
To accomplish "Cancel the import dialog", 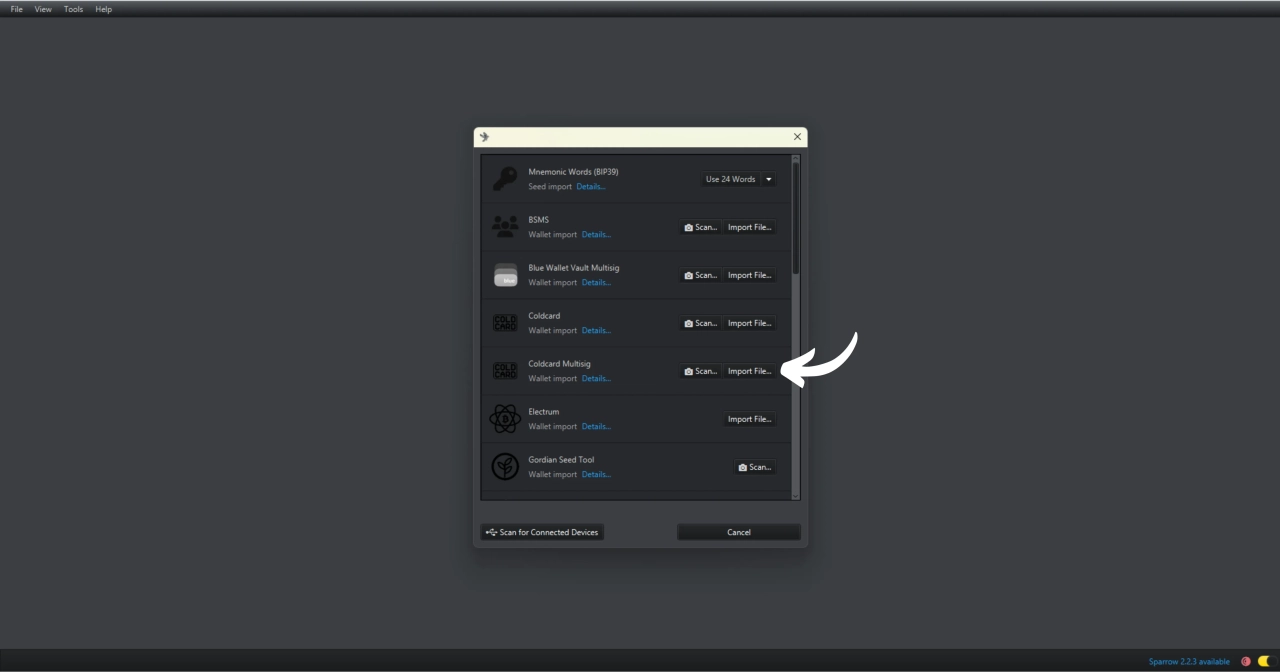I will (x=739, y=532).
